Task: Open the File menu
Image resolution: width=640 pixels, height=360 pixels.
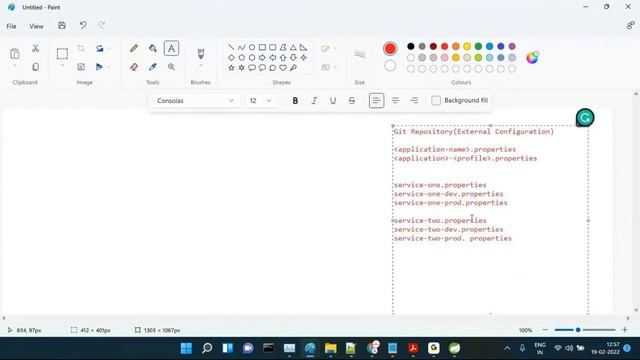Action: pyautogui.click(x=11, y=26)
